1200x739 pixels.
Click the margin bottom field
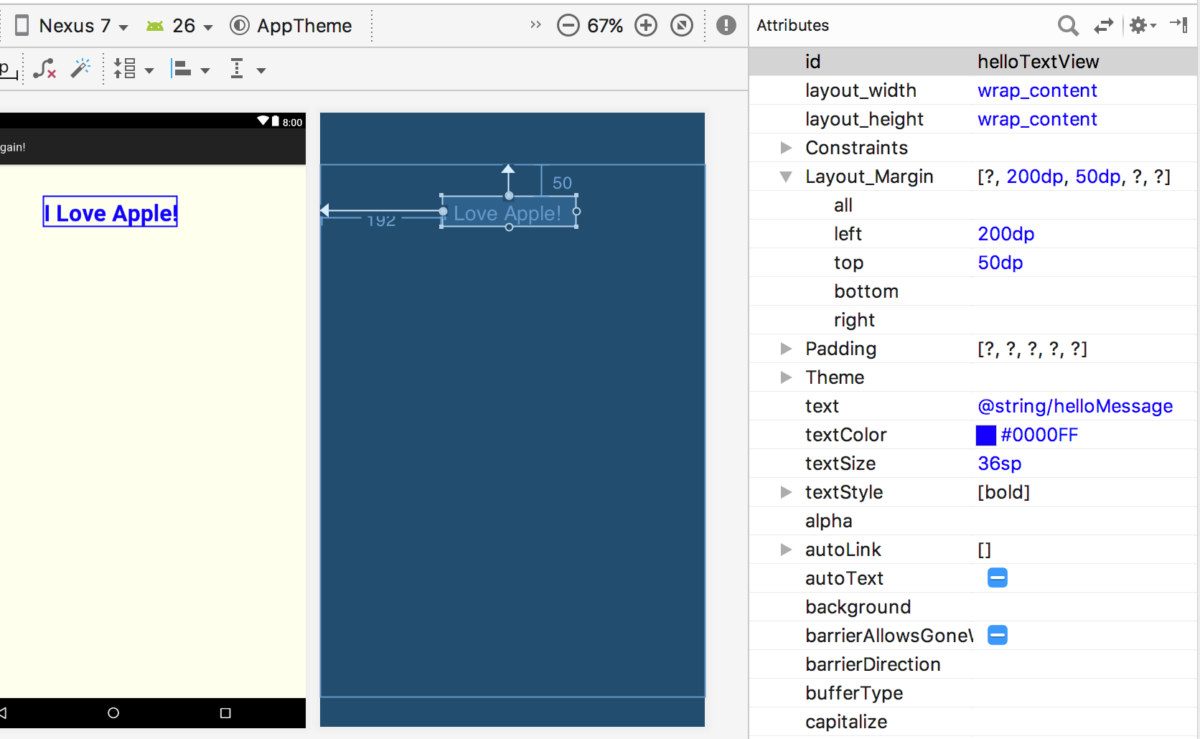1085,291
